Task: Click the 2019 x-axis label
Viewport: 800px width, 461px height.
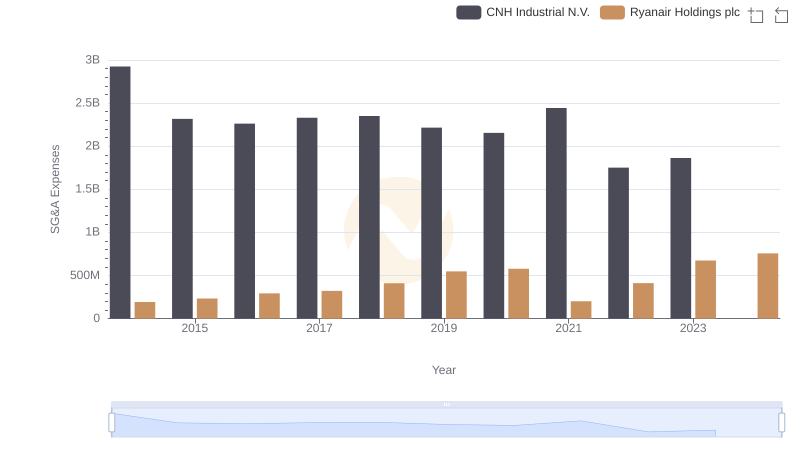Action: pos(444,328)
